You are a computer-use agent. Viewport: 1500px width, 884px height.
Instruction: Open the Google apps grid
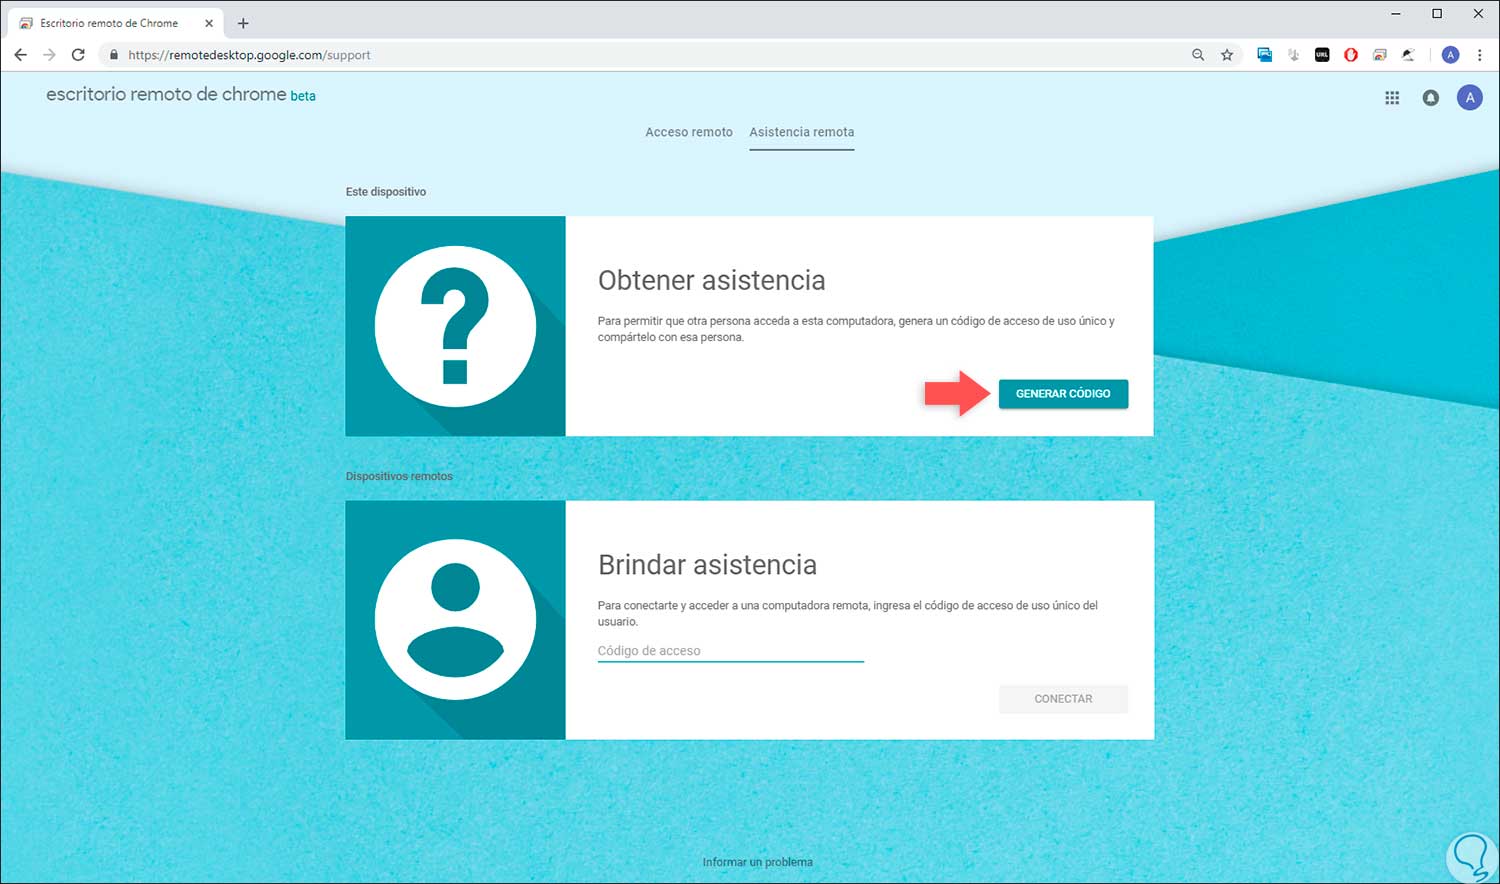(x=1392, y=98)
